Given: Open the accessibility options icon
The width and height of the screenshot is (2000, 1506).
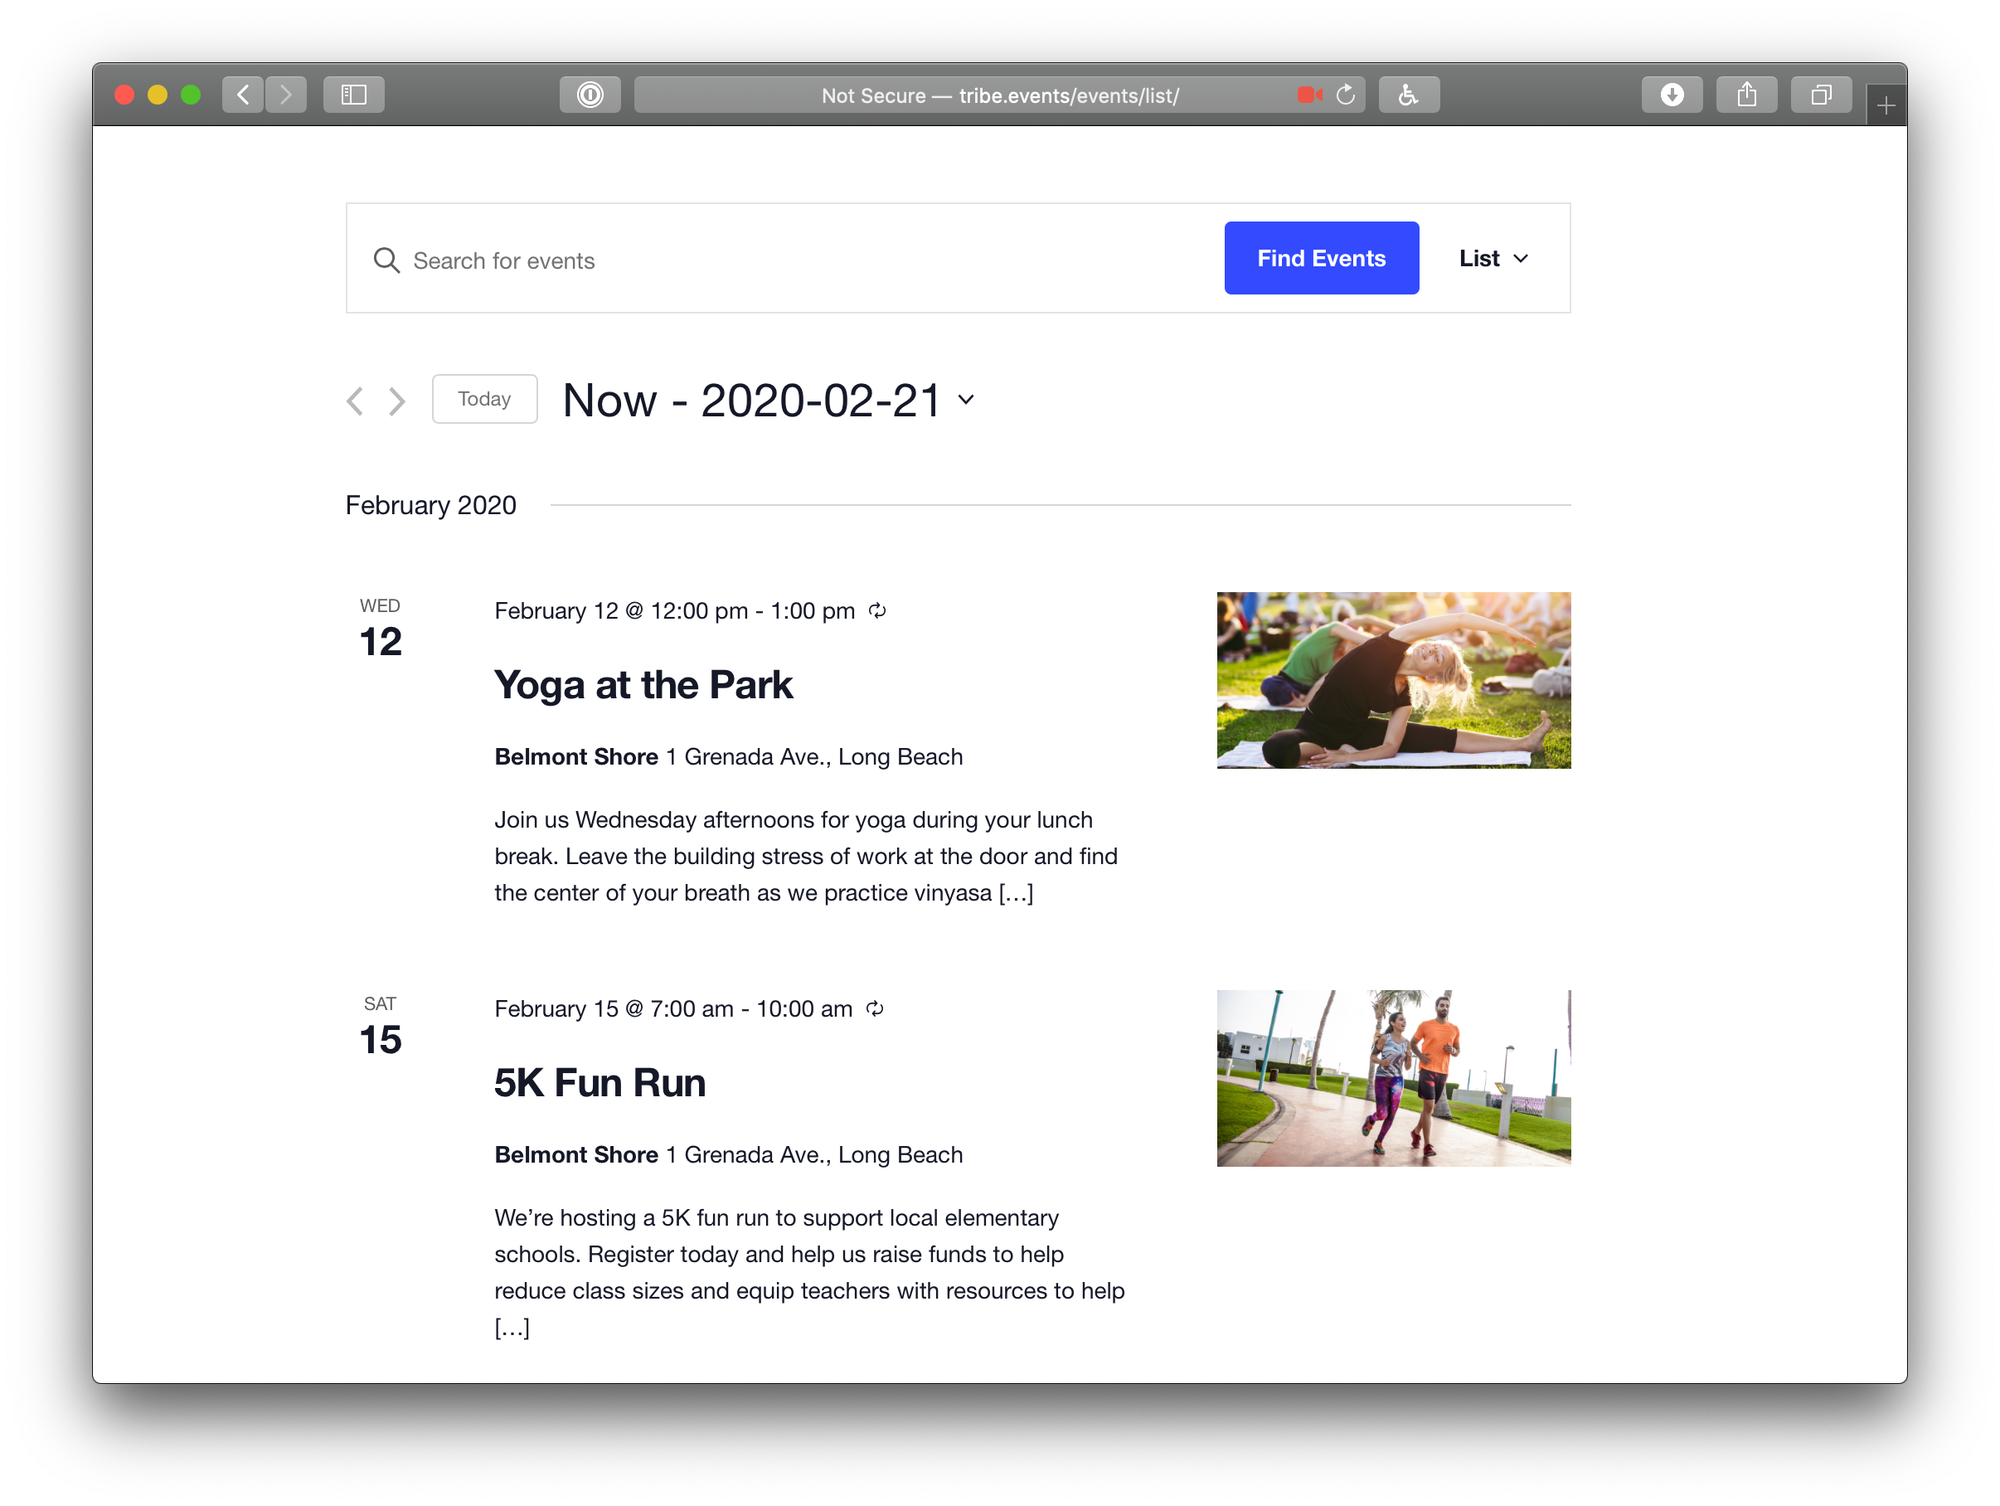Looking at the screenshot, I should click(1408, 95).
